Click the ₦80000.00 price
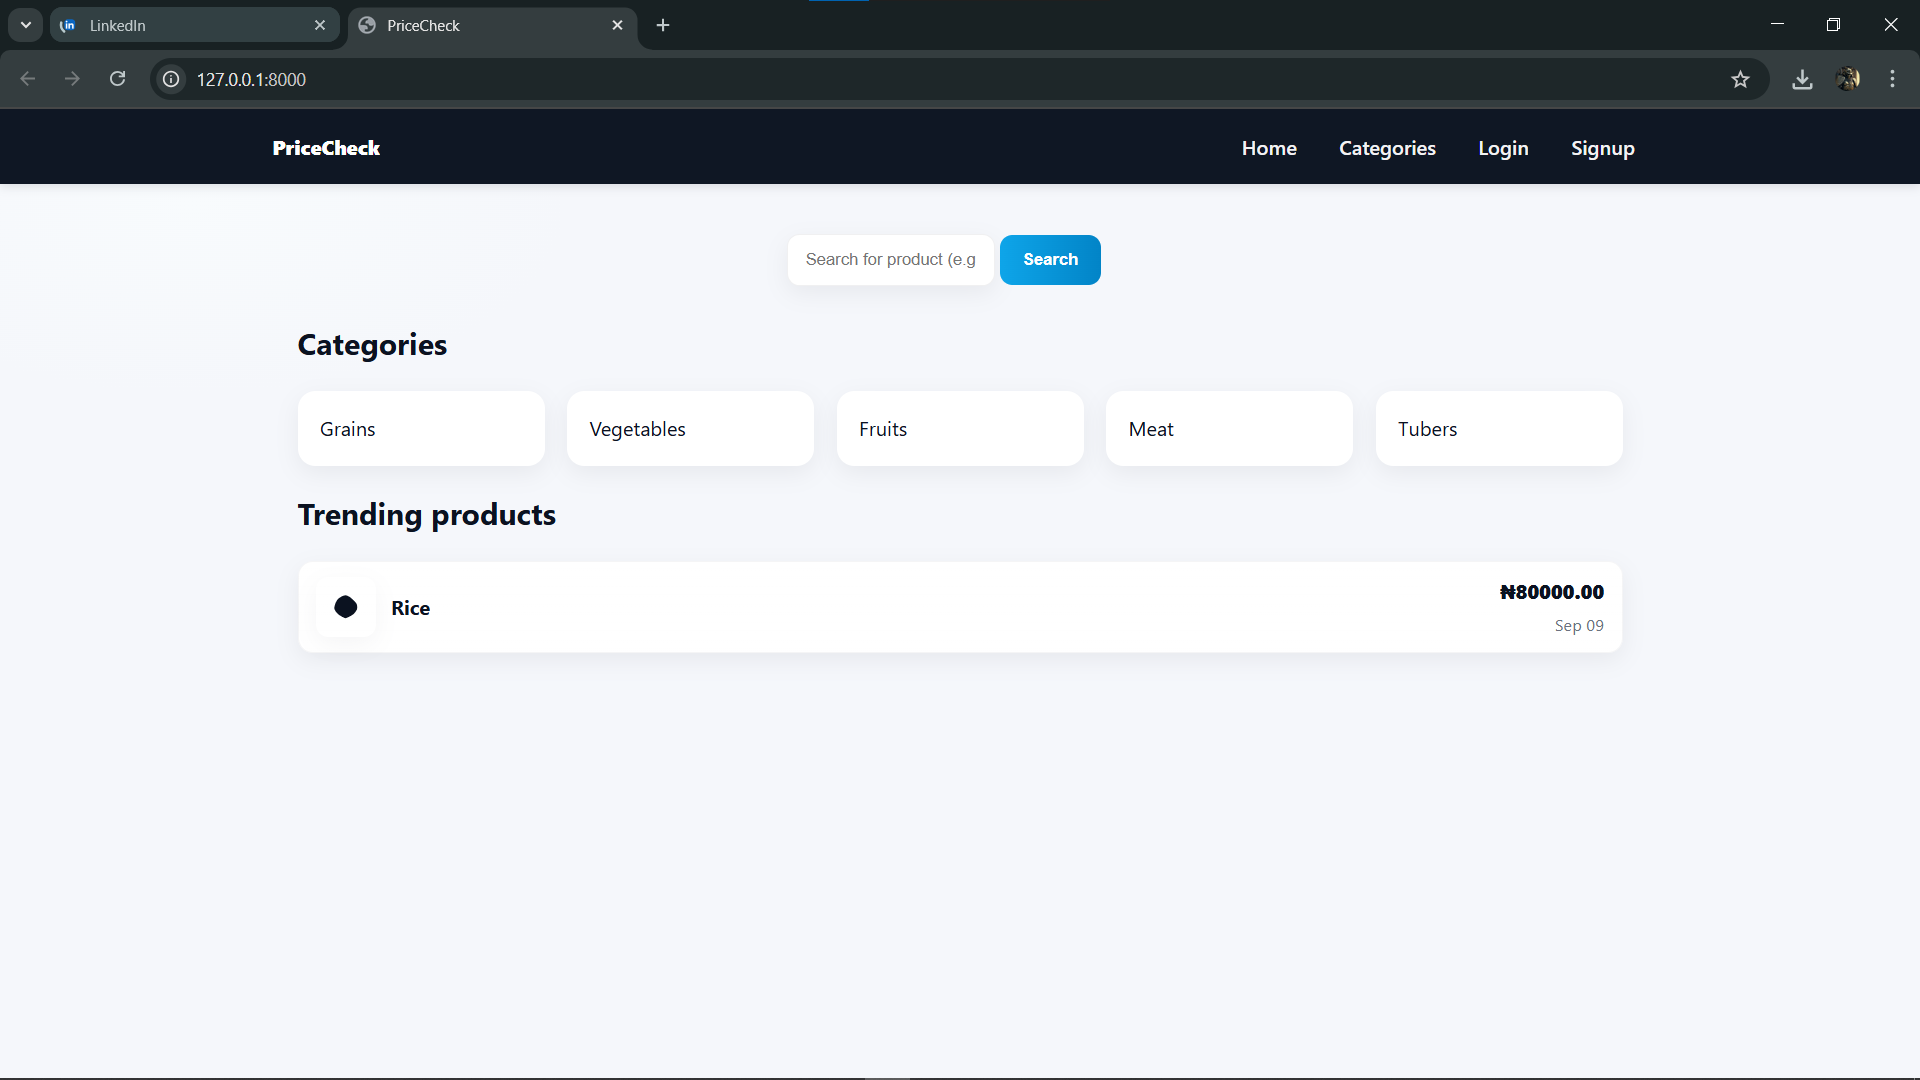 click(1551, 592)
